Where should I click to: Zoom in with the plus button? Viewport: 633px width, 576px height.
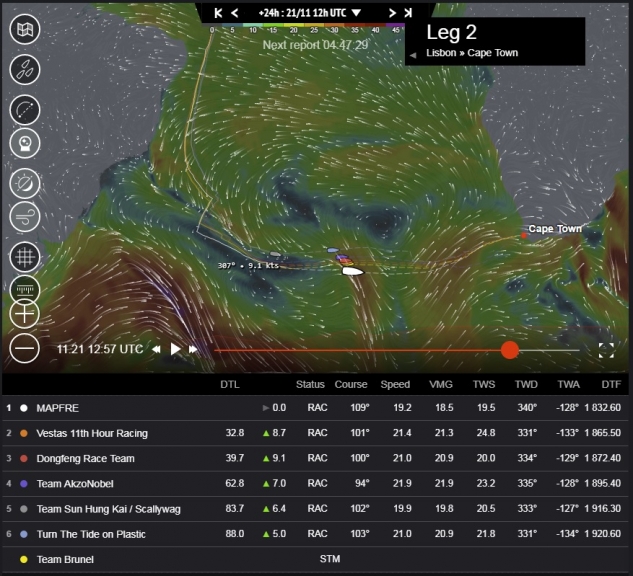[x=25, y=314]
